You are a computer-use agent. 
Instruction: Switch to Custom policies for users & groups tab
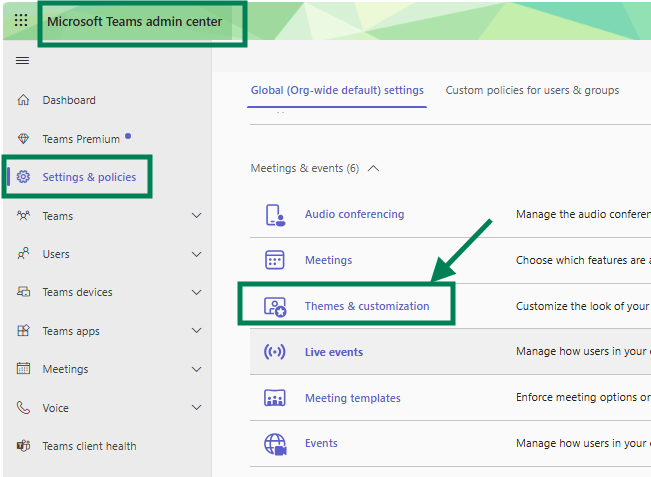pyautogui.click(x=532, y=90)
